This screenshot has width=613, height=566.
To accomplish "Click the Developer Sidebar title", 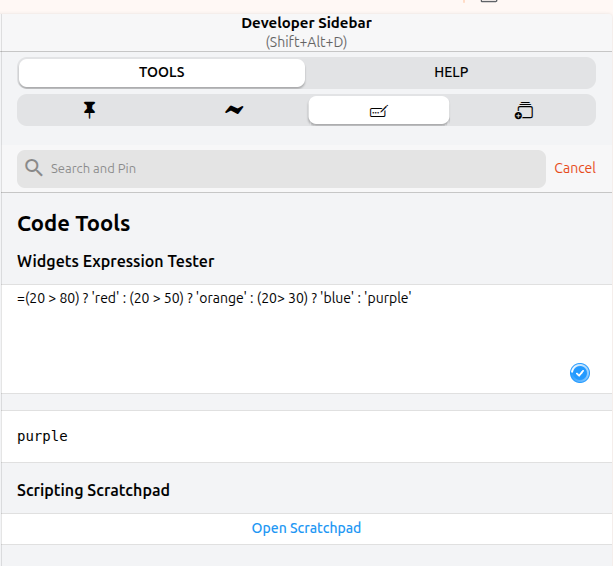I will click(306, 23).
